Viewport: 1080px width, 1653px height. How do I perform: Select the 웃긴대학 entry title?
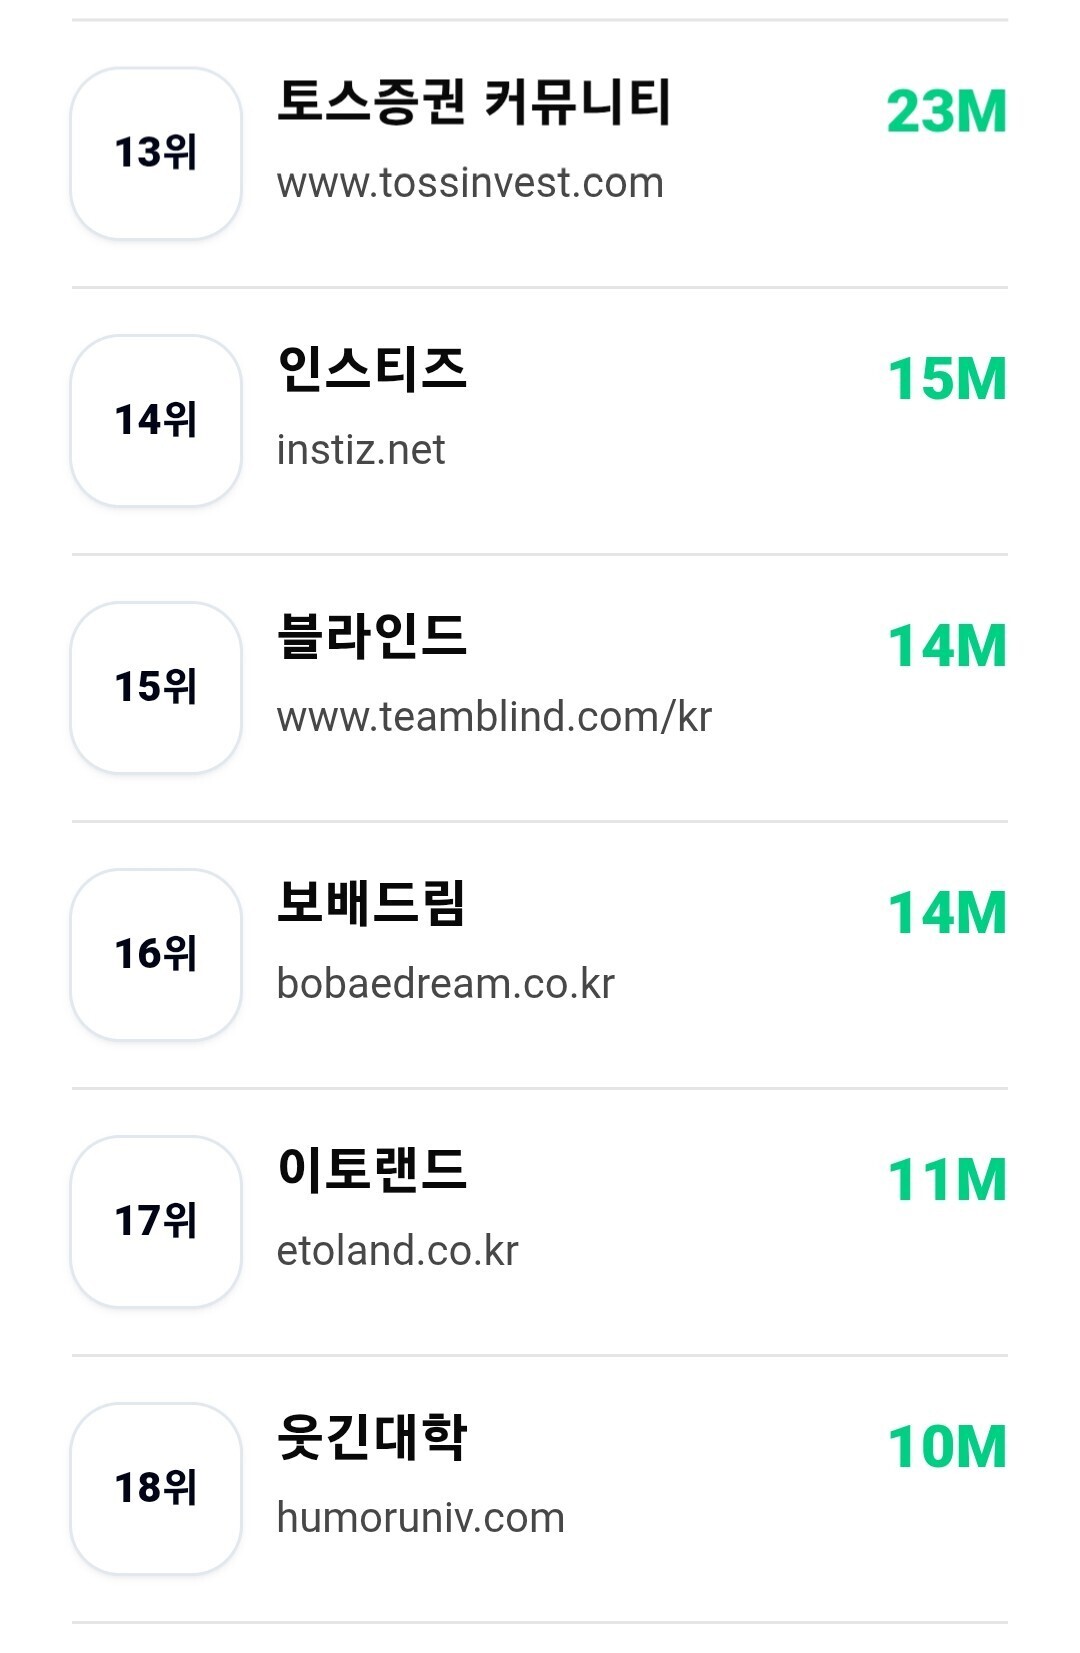372,1437
